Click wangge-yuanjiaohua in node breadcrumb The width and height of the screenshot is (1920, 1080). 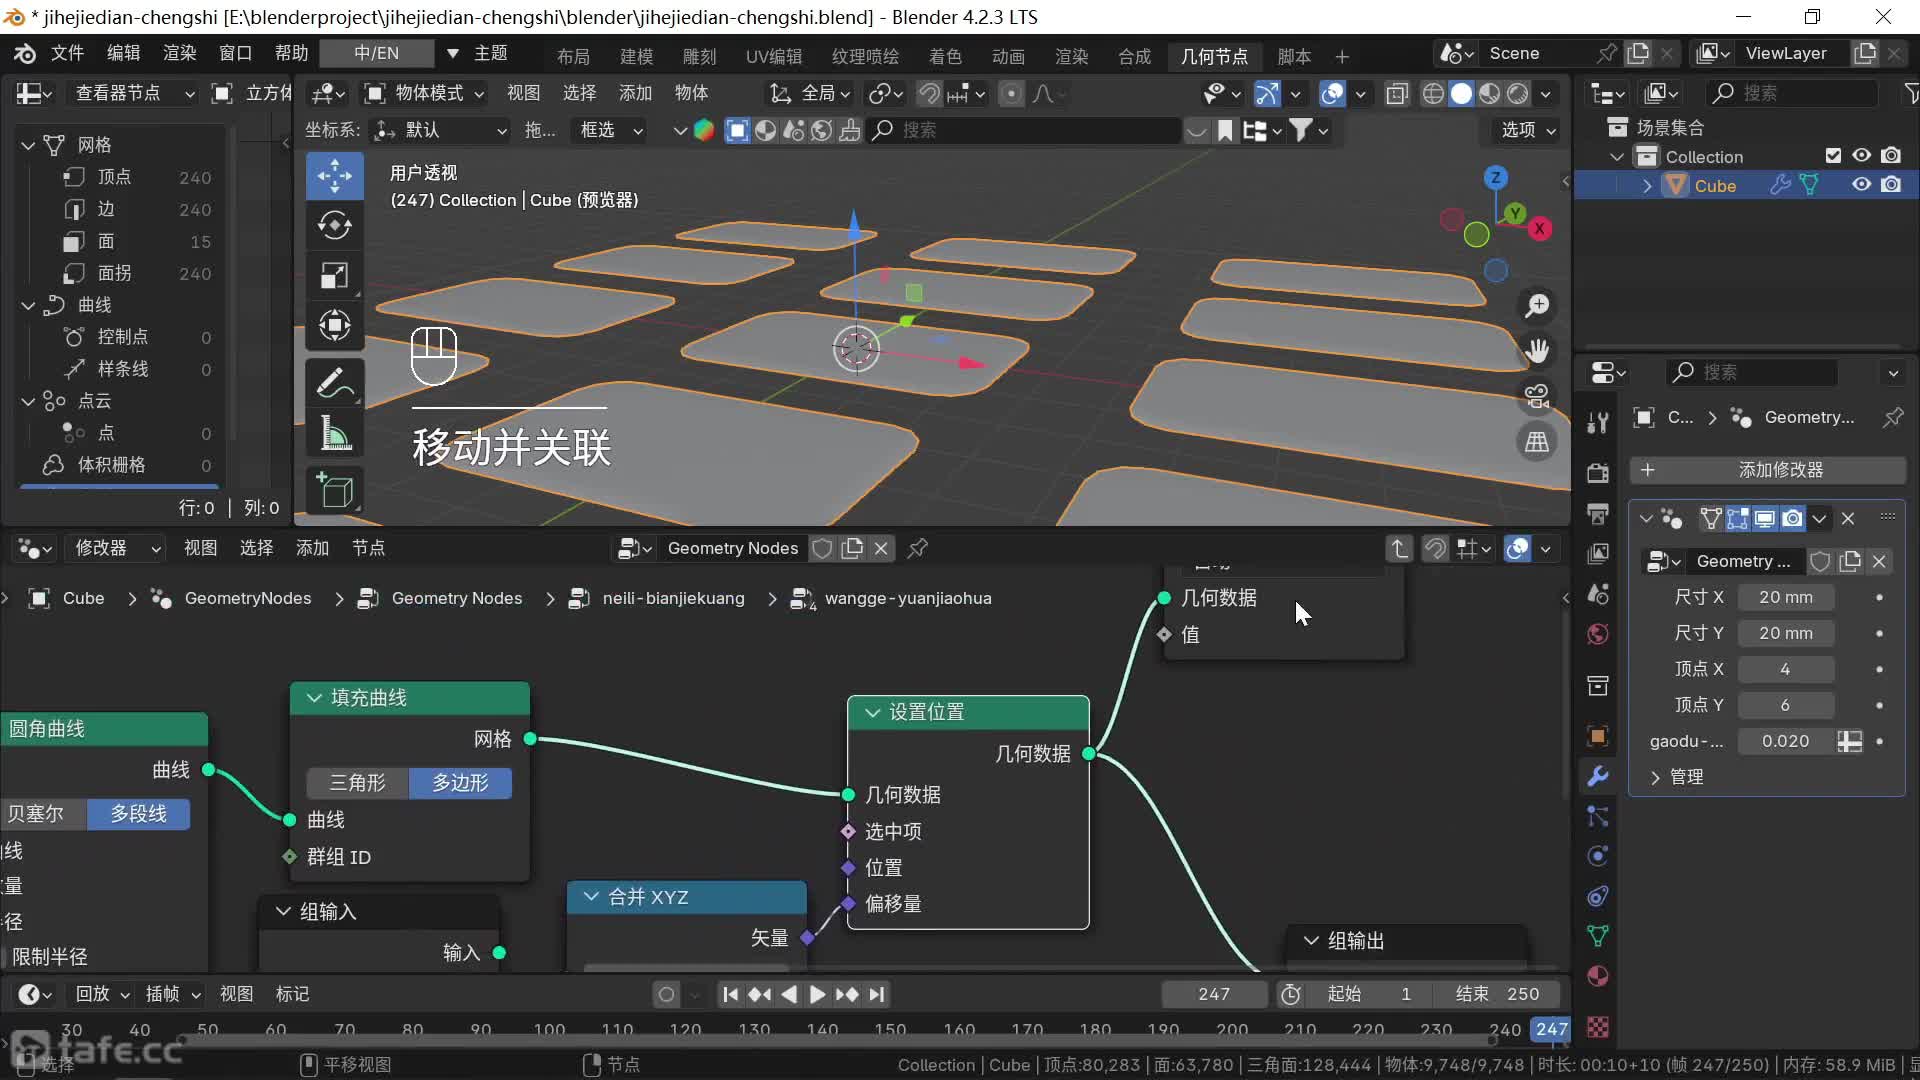click(x=907, y=598)
